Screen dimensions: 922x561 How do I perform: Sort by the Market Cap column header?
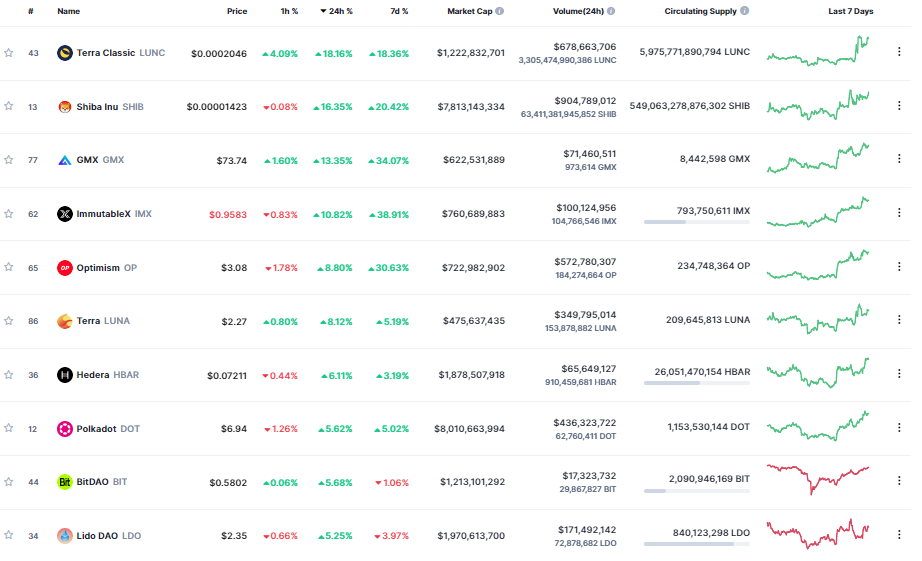tap(470, 11)
